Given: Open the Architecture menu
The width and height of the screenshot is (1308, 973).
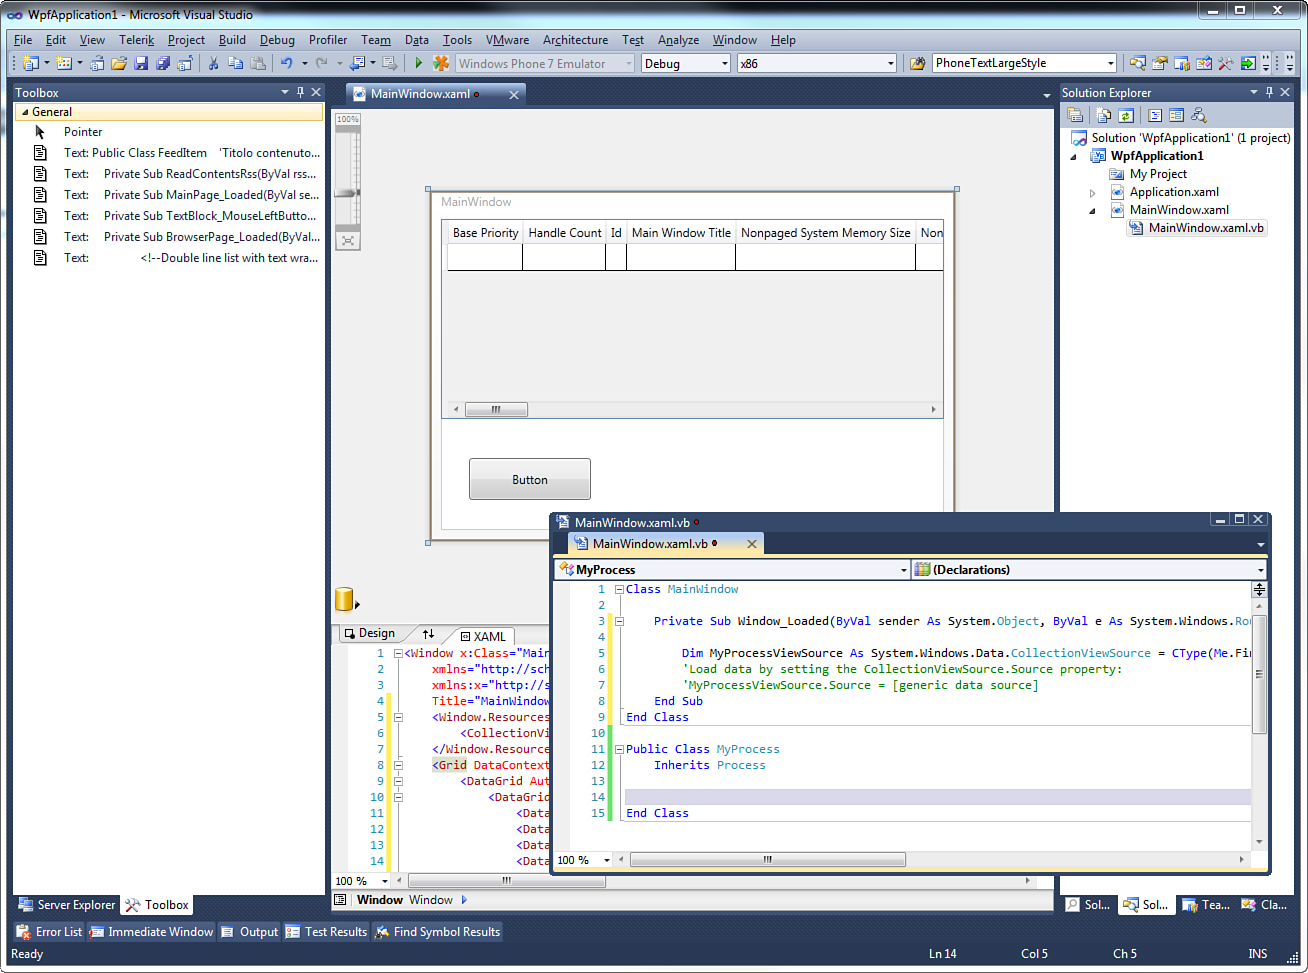Looking at the screenshot, I should pyautogui.click(x=575, y=40).
